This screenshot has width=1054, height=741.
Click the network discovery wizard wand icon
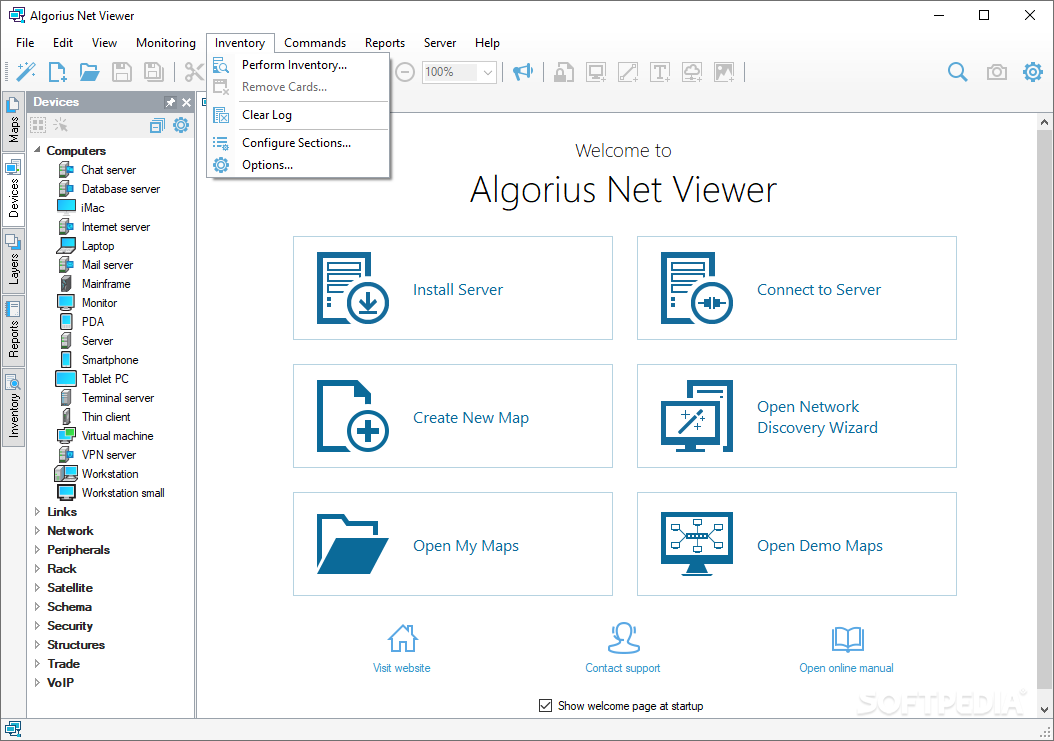26,72
